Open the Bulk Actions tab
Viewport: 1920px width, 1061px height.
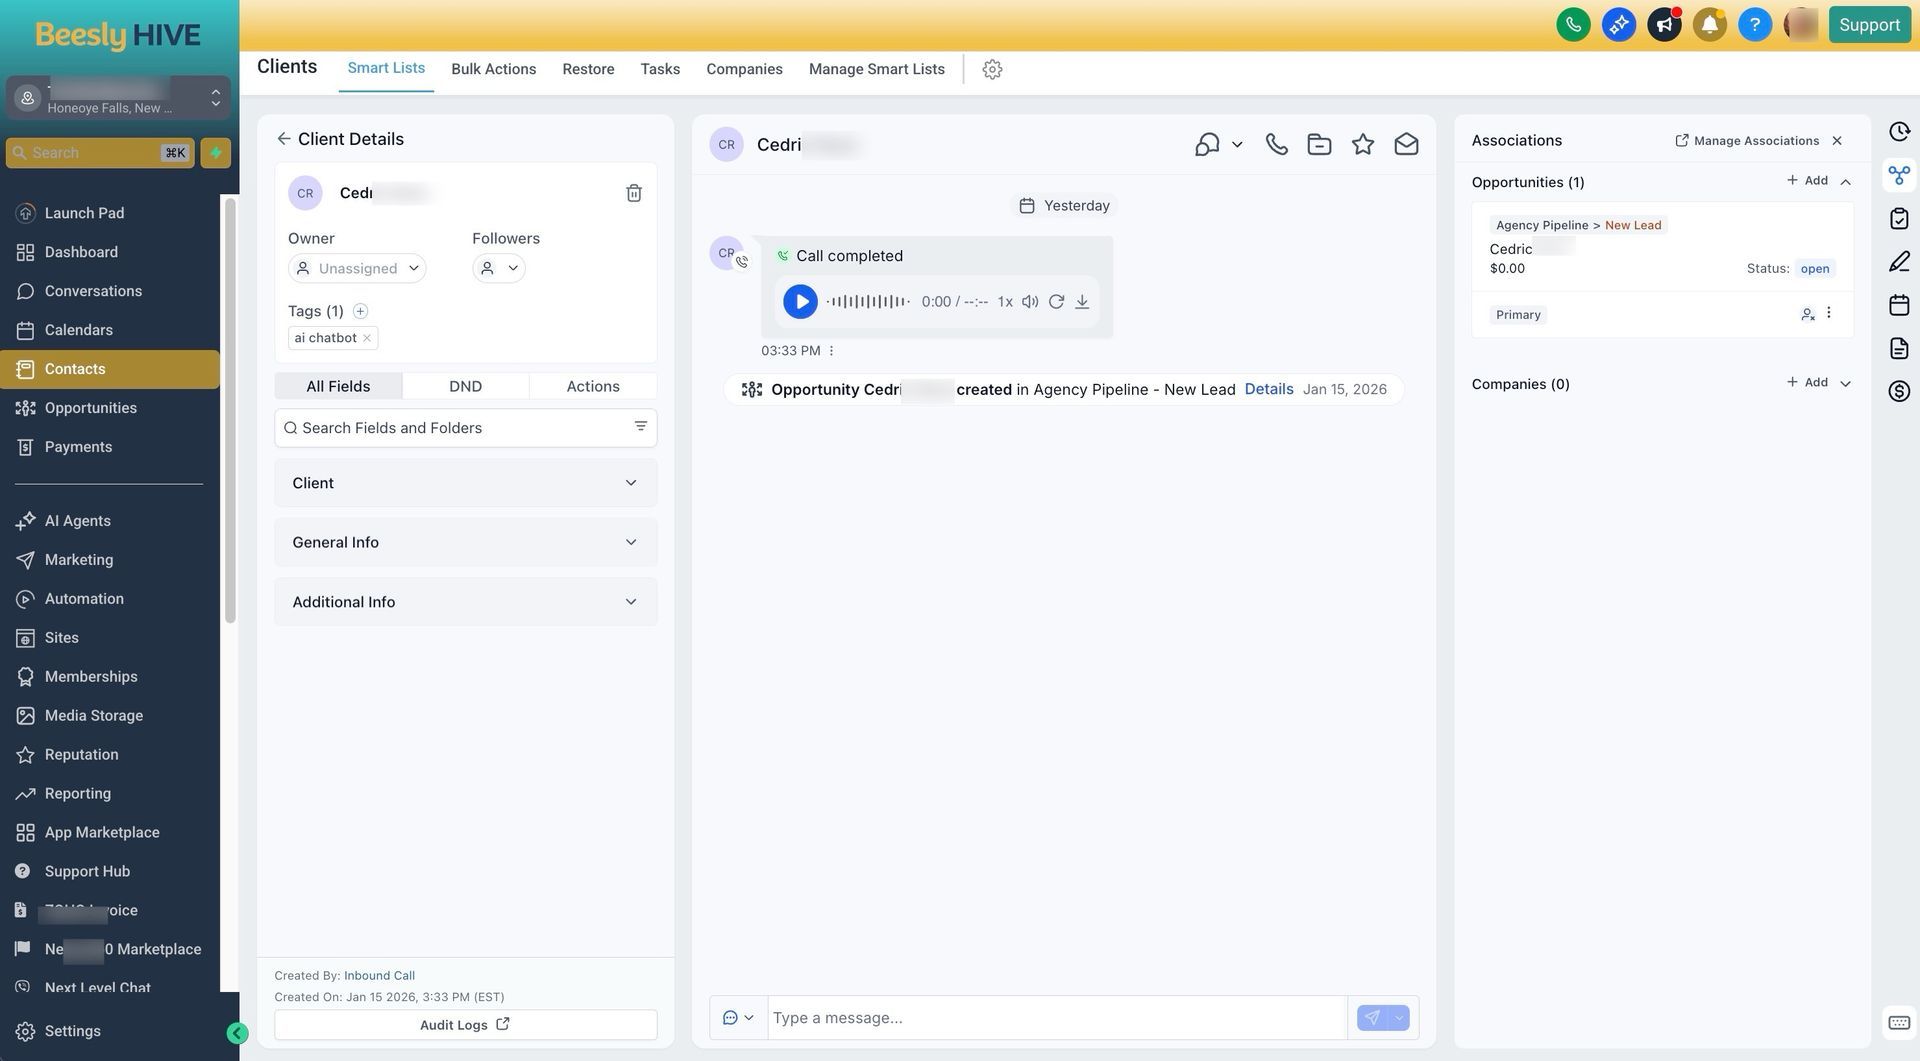pyautogui.click(x=493, y=69)
